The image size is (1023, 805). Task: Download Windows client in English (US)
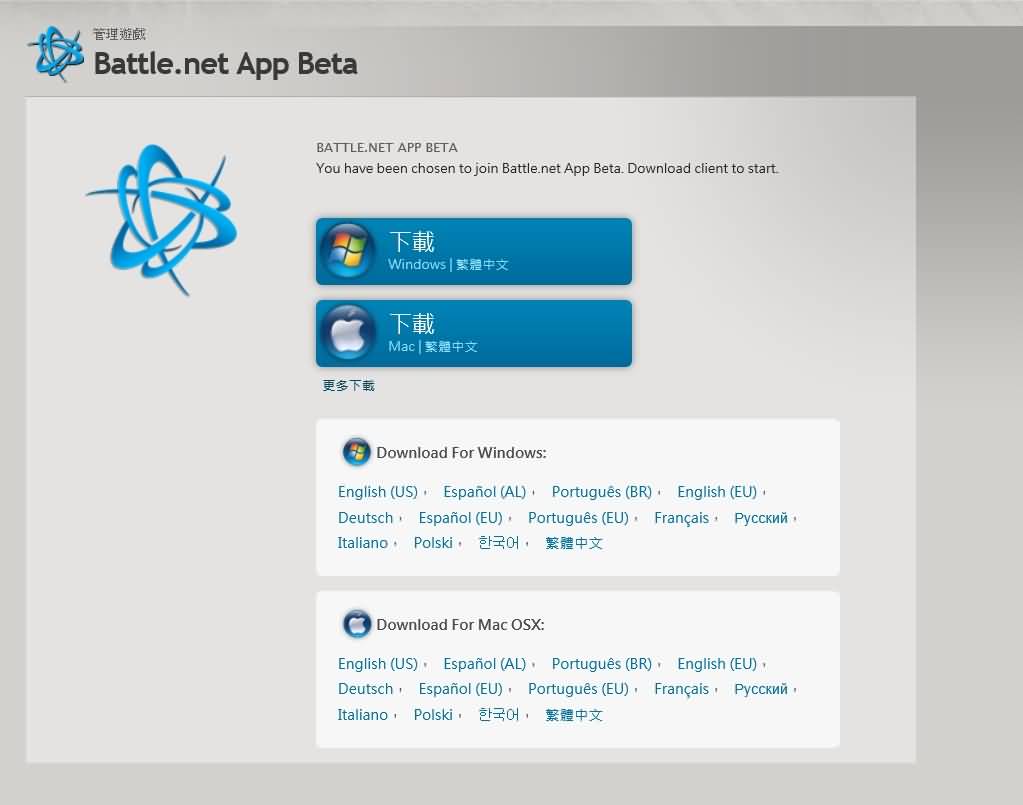(378, 492)
